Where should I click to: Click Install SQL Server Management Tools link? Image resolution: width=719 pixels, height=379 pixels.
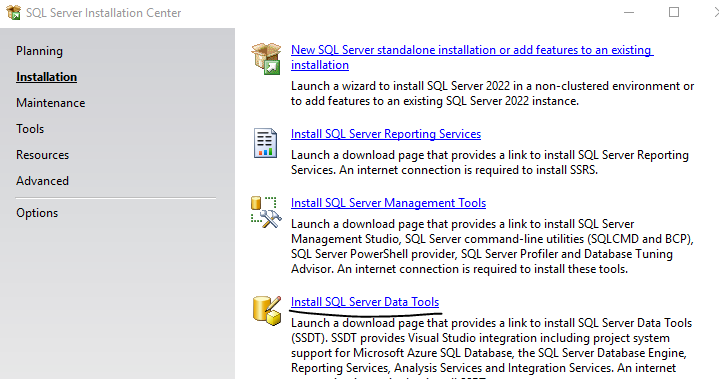(x=388, y=203)
